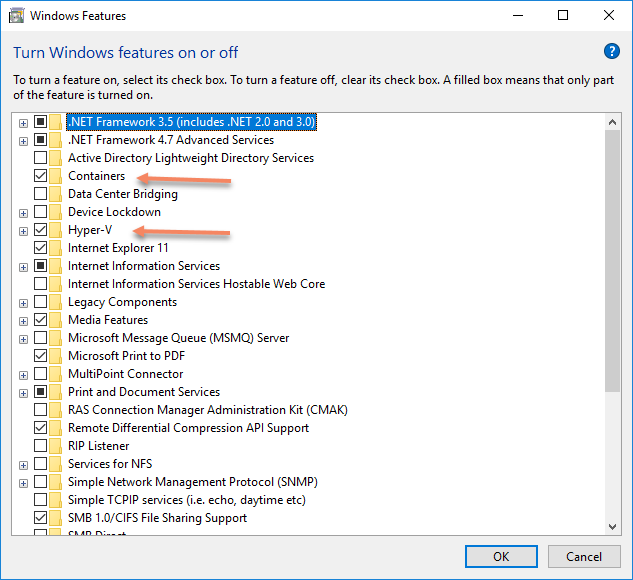Click folder icon beside Data Center Bridging
This screenshot has height=580, width=633.
pyautogui.click(x=56, y=194)
